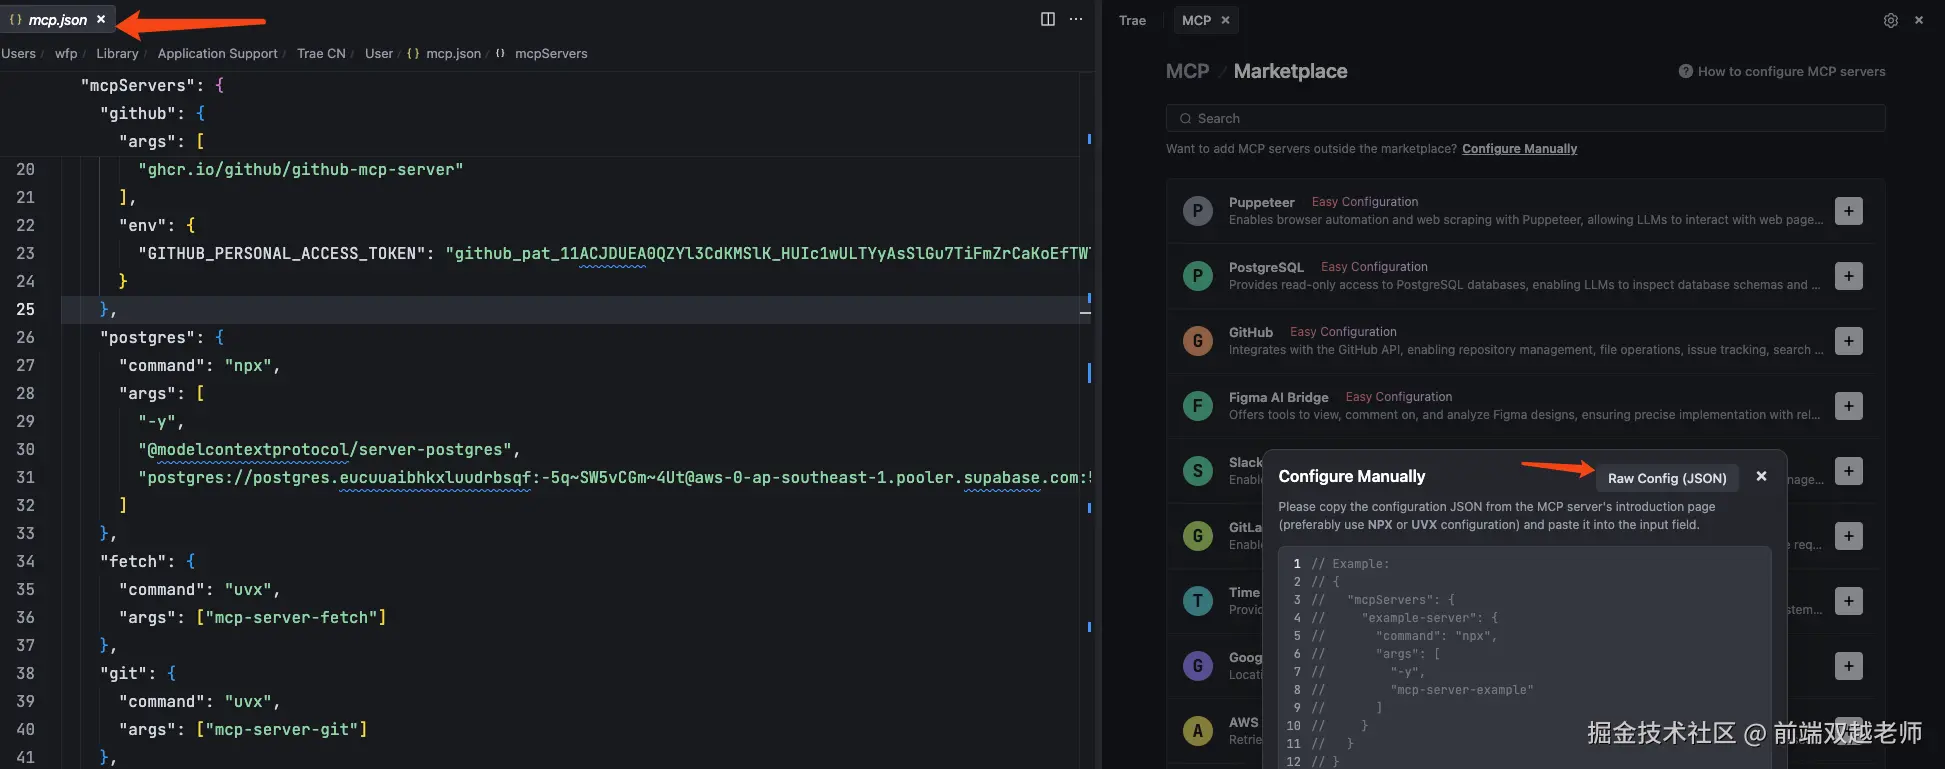Click the Figma AI Bridge avatar icon
The image size is (1945, 769).
tap(1197, 406)
